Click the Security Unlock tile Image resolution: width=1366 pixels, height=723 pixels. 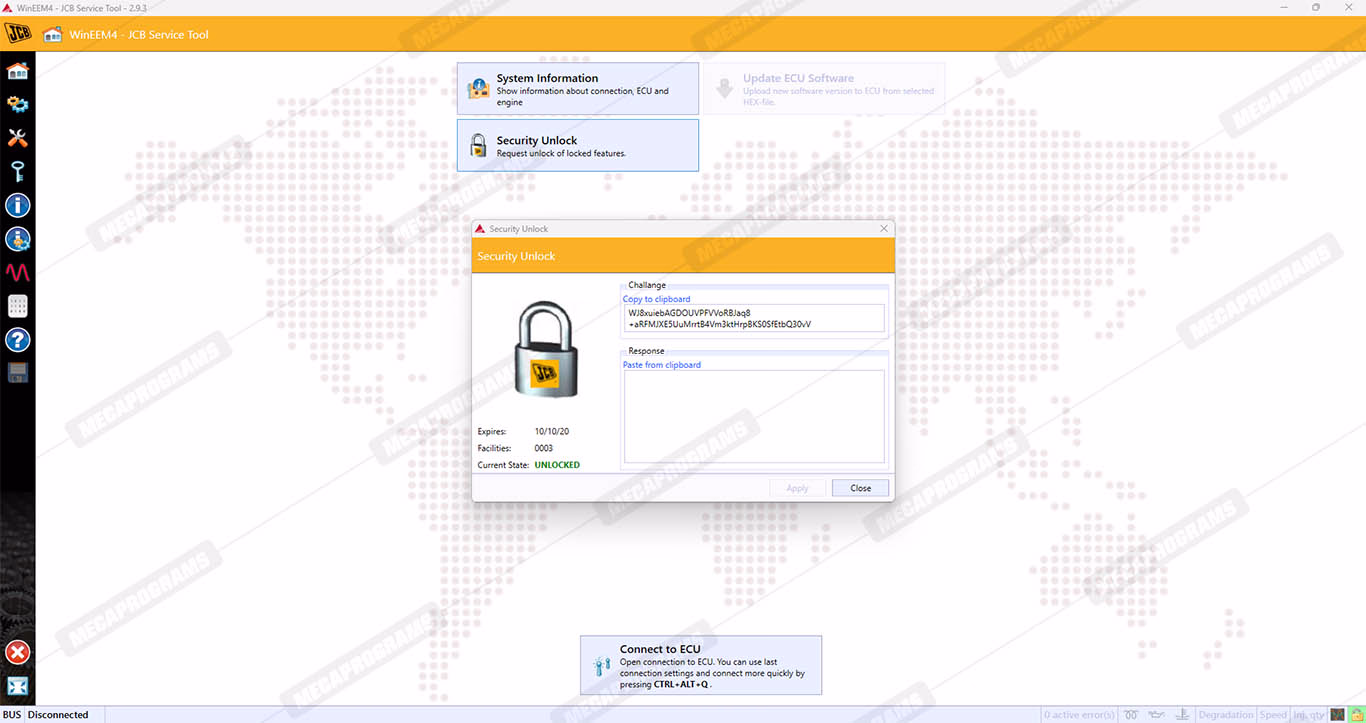point(577,146)
